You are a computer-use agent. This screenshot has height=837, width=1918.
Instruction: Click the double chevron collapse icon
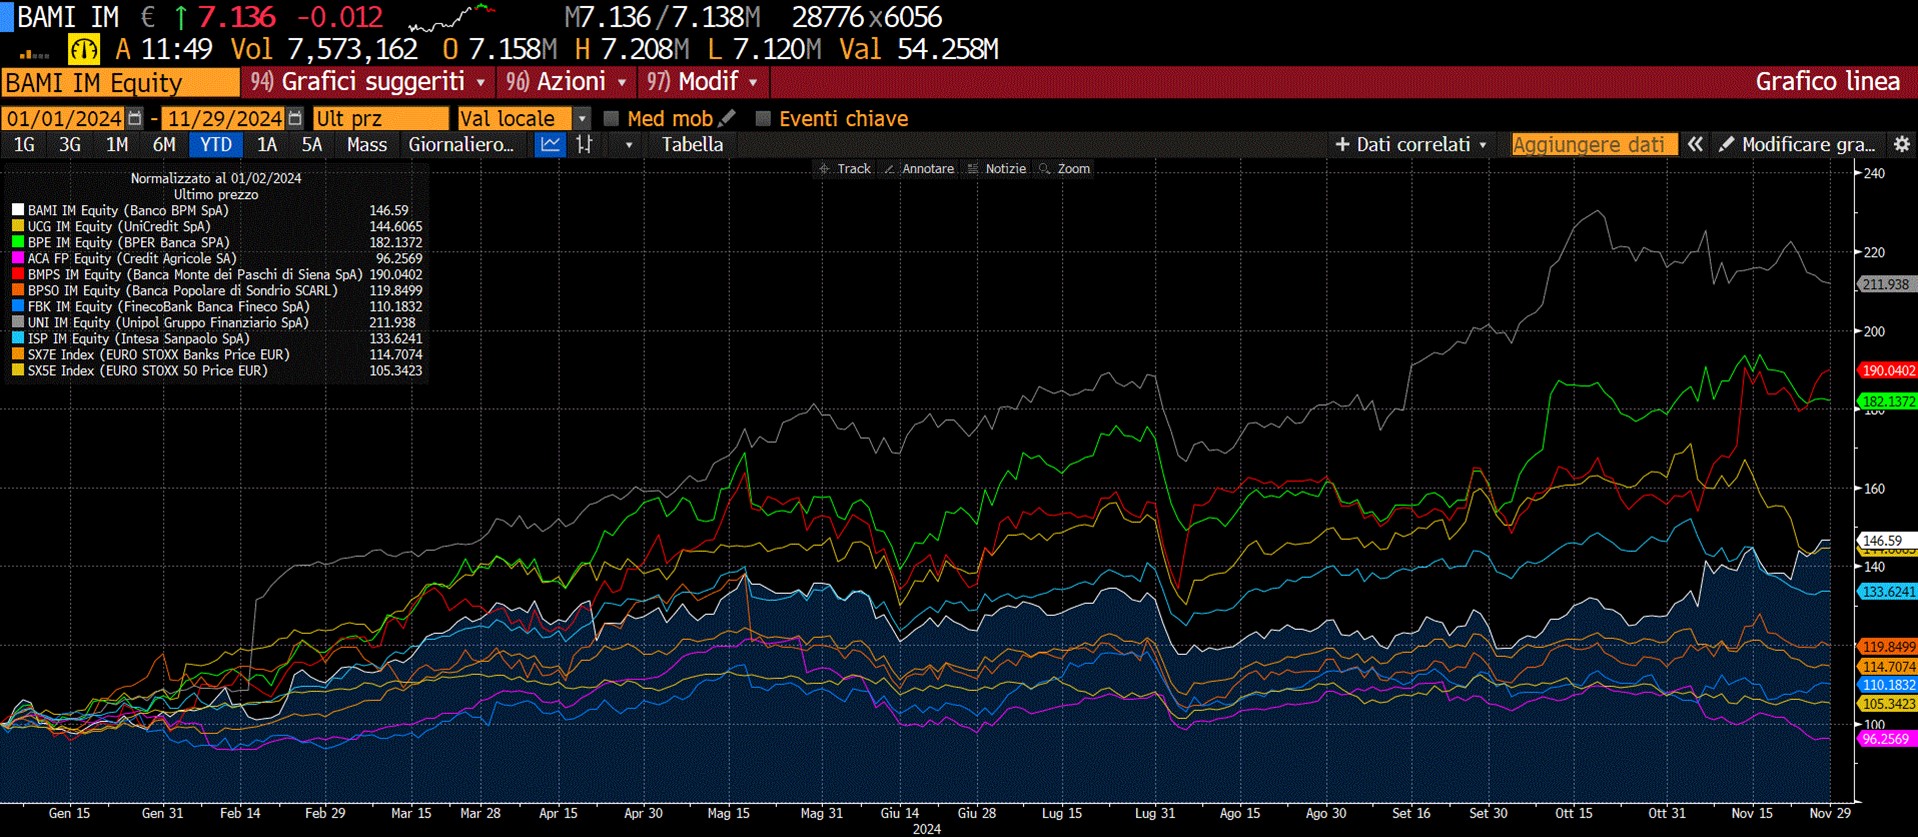click(x=1695, y=144)
